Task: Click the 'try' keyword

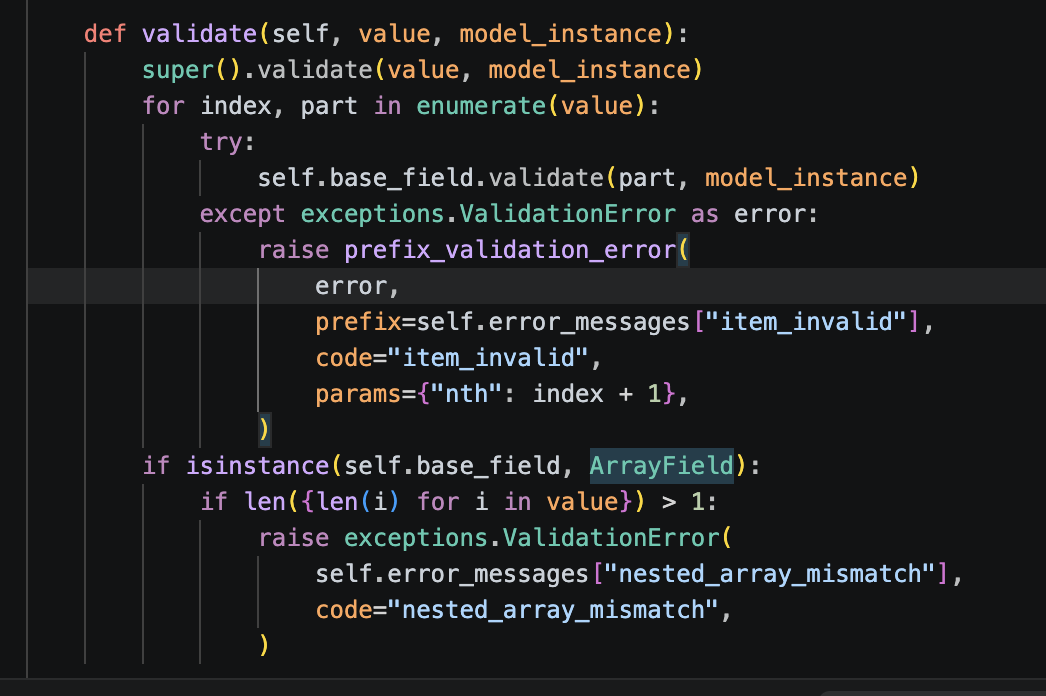Action: click(221, 142)
